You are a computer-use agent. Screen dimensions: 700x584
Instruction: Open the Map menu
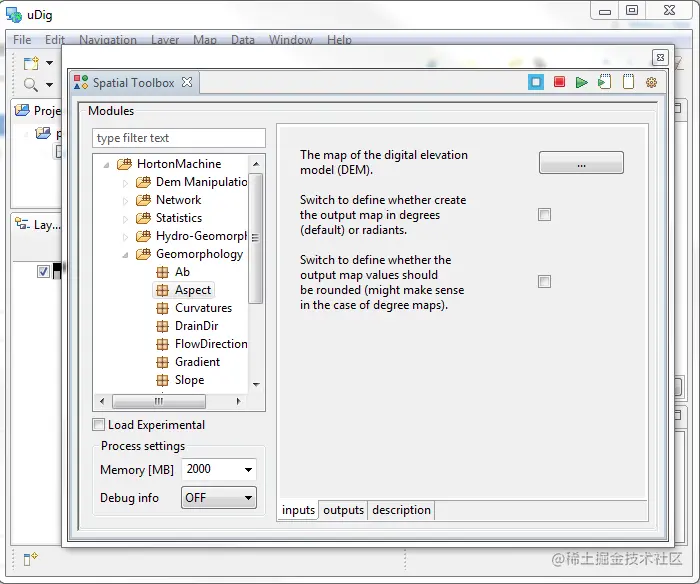[x=204, y=40]
